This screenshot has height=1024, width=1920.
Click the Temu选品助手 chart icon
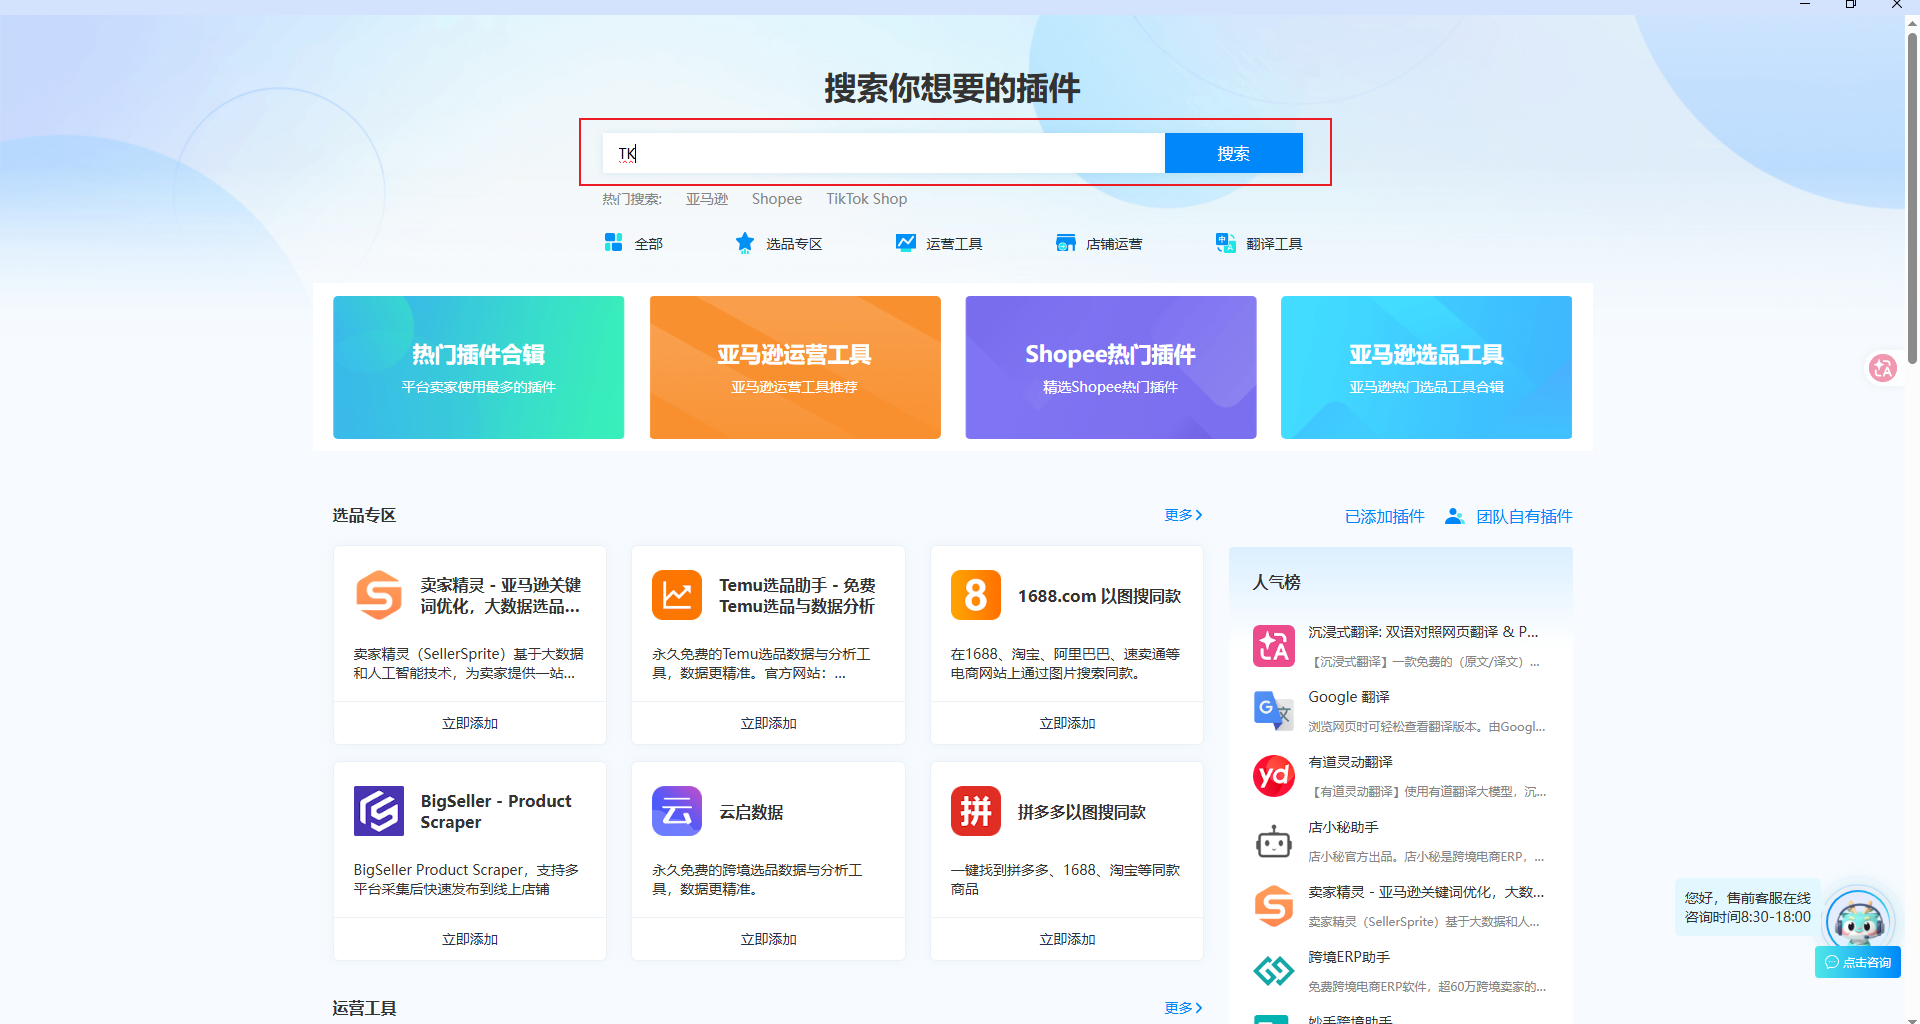[677, 595]
